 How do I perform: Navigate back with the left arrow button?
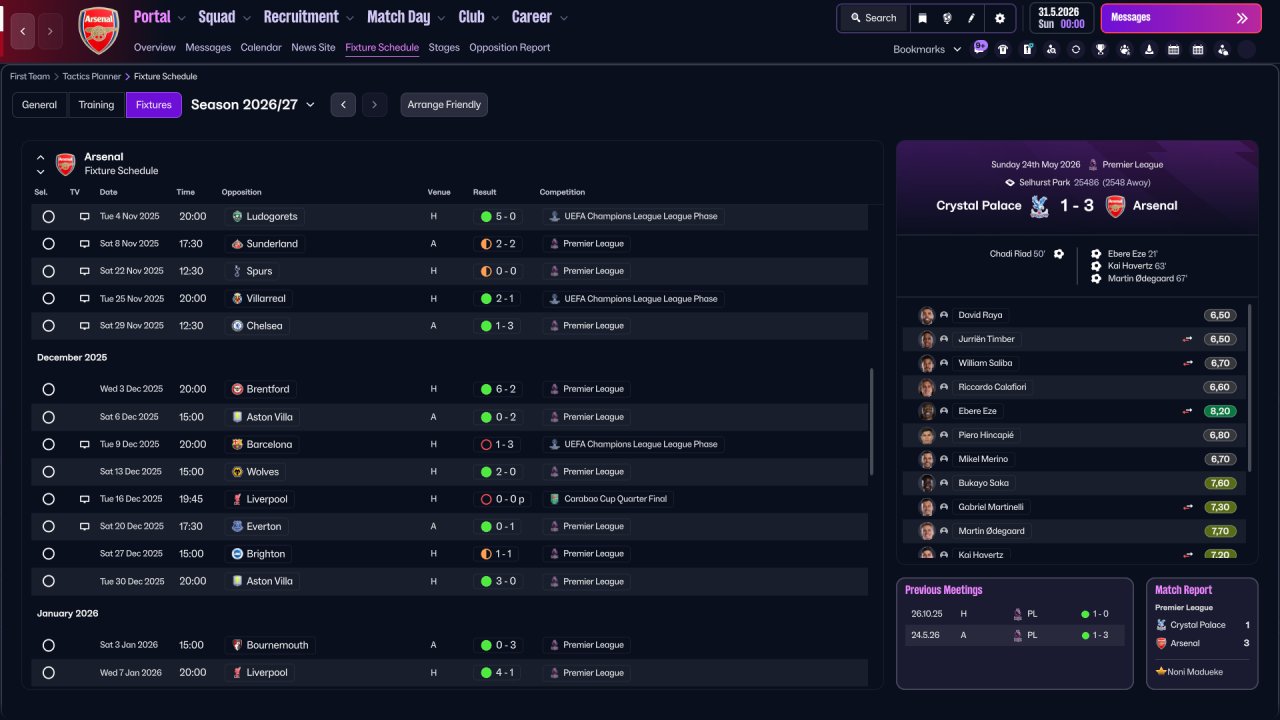point(24,31)
